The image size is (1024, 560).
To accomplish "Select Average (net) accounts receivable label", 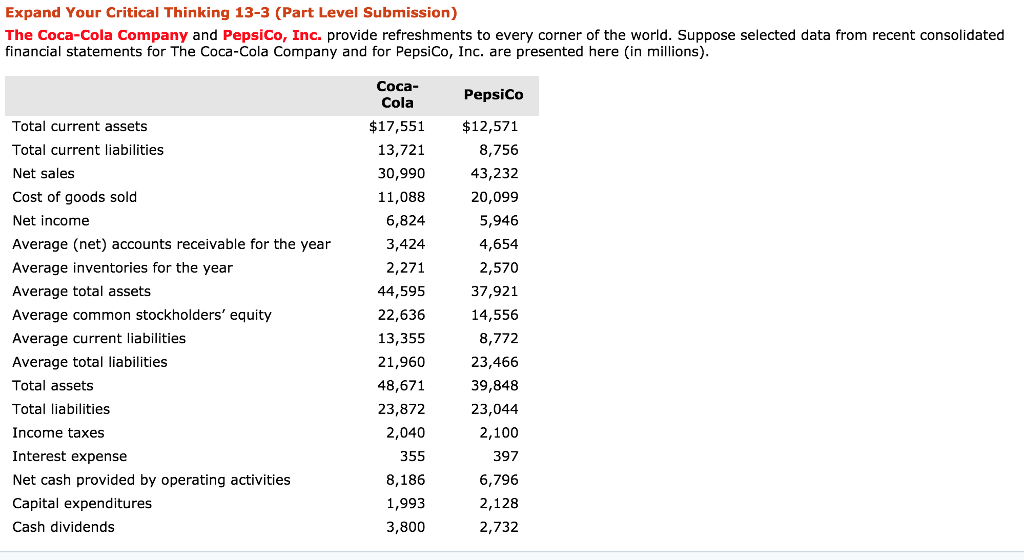I will pos(172,244).
